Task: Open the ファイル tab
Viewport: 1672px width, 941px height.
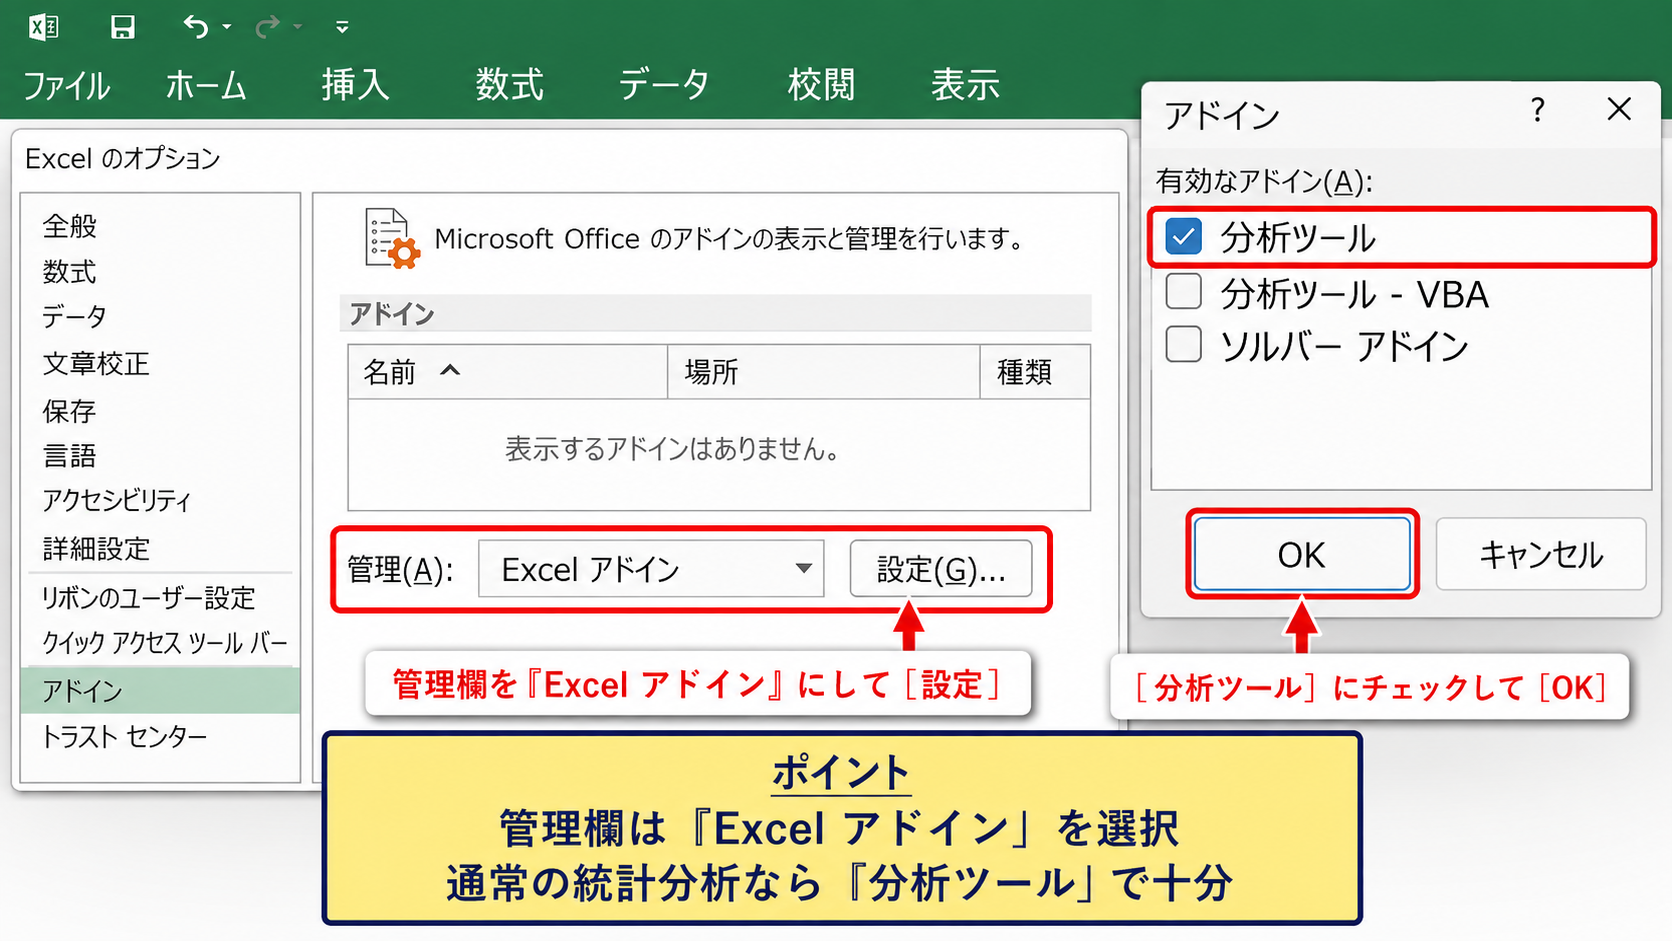Action: (66, 85)
